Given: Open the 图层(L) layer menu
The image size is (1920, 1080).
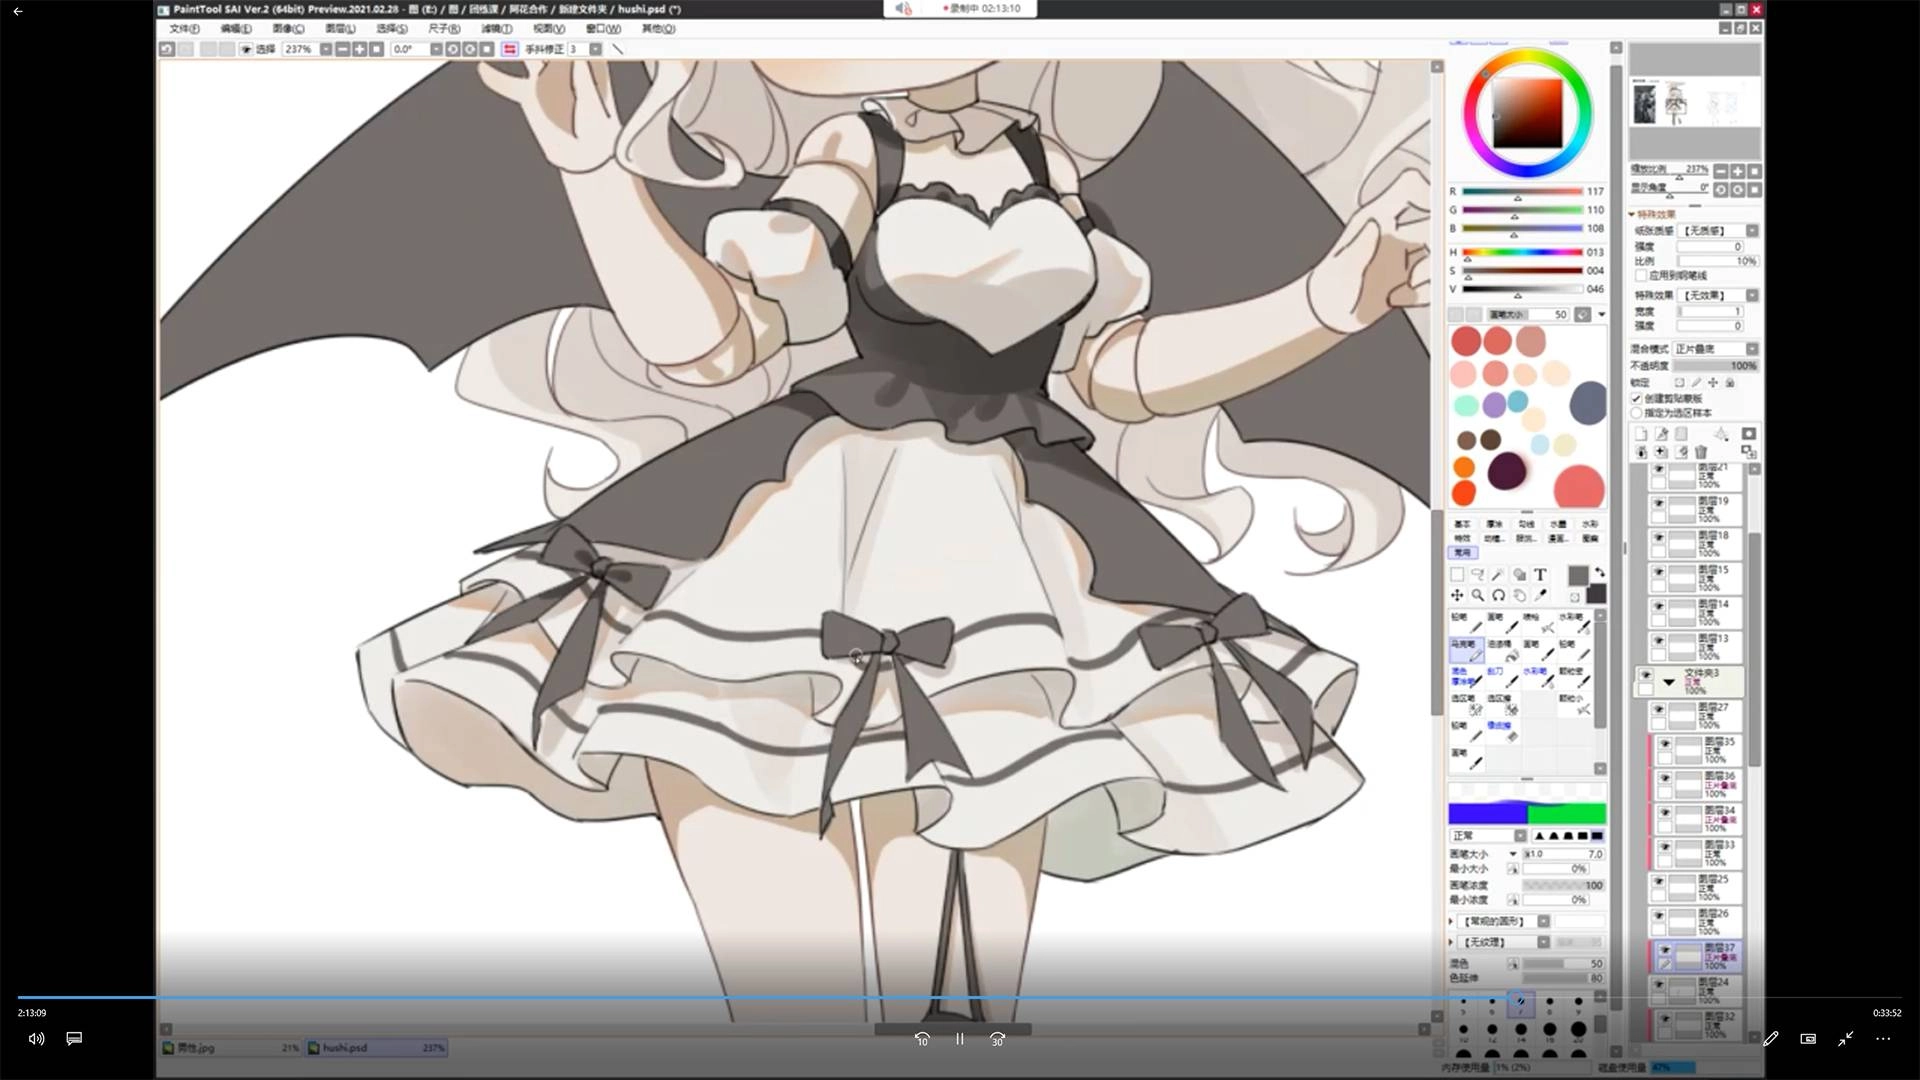Looking at the screenshot, I should coord(340,29).
